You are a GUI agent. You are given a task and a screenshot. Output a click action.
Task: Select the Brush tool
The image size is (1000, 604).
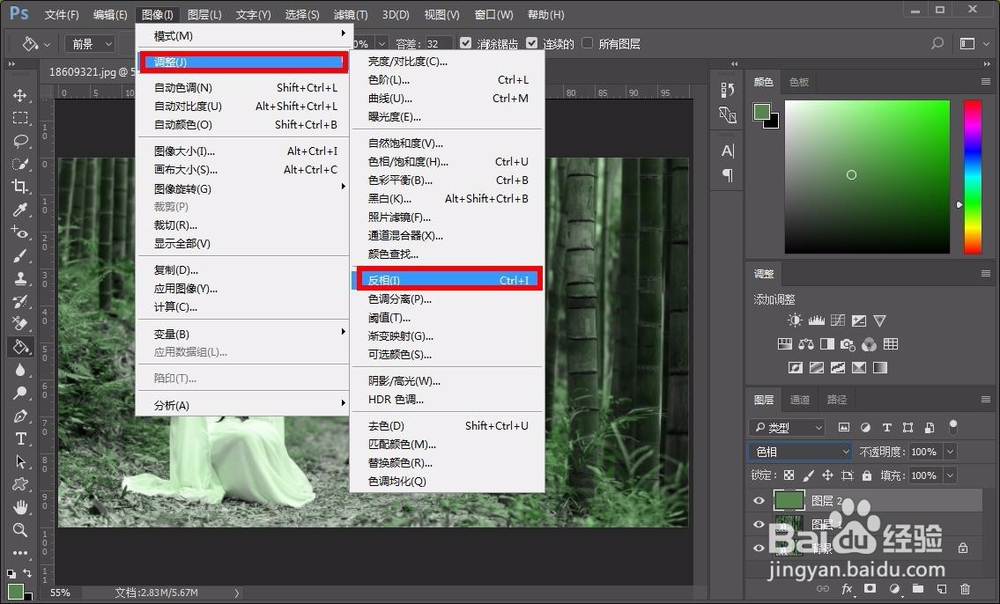(20, 256)
